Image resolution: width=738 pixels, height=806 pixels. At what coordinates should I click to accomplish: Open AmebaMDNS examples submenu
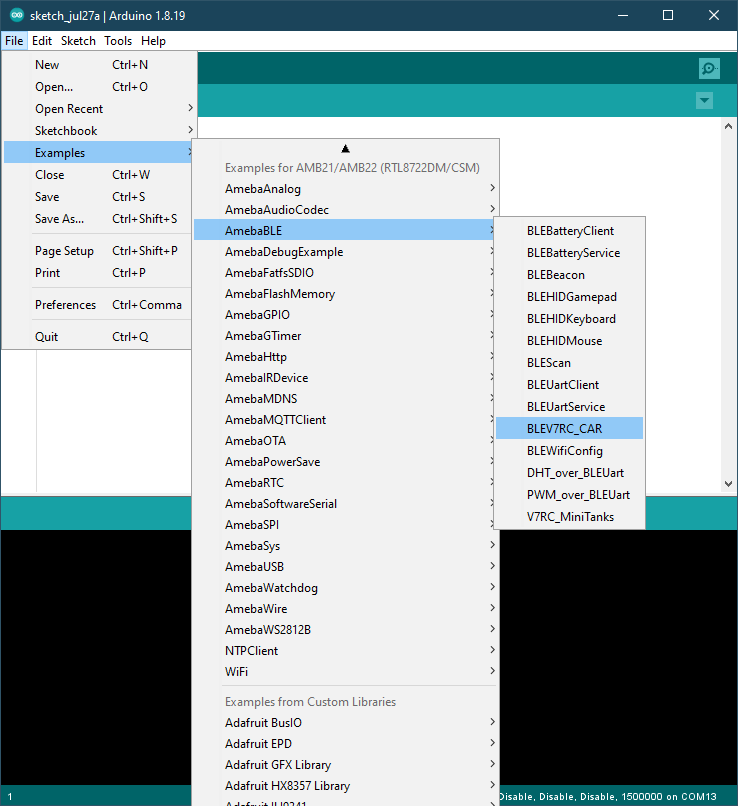tap(344, 399)
